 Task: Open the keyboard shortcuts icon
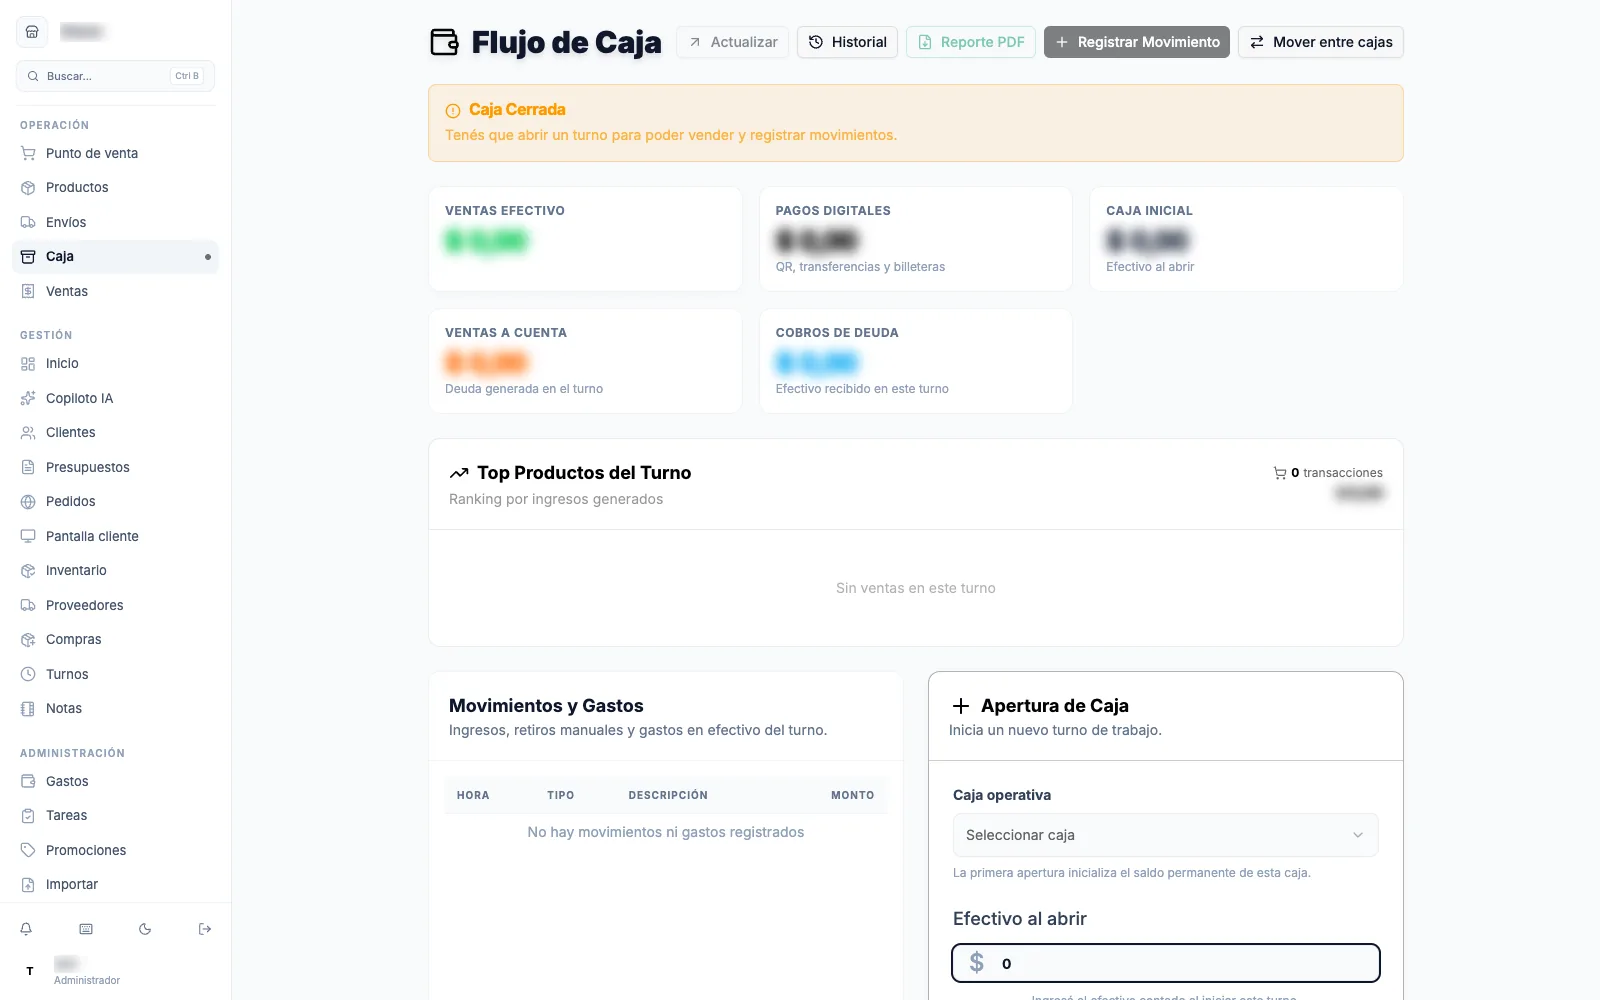[x=86, y=929]
